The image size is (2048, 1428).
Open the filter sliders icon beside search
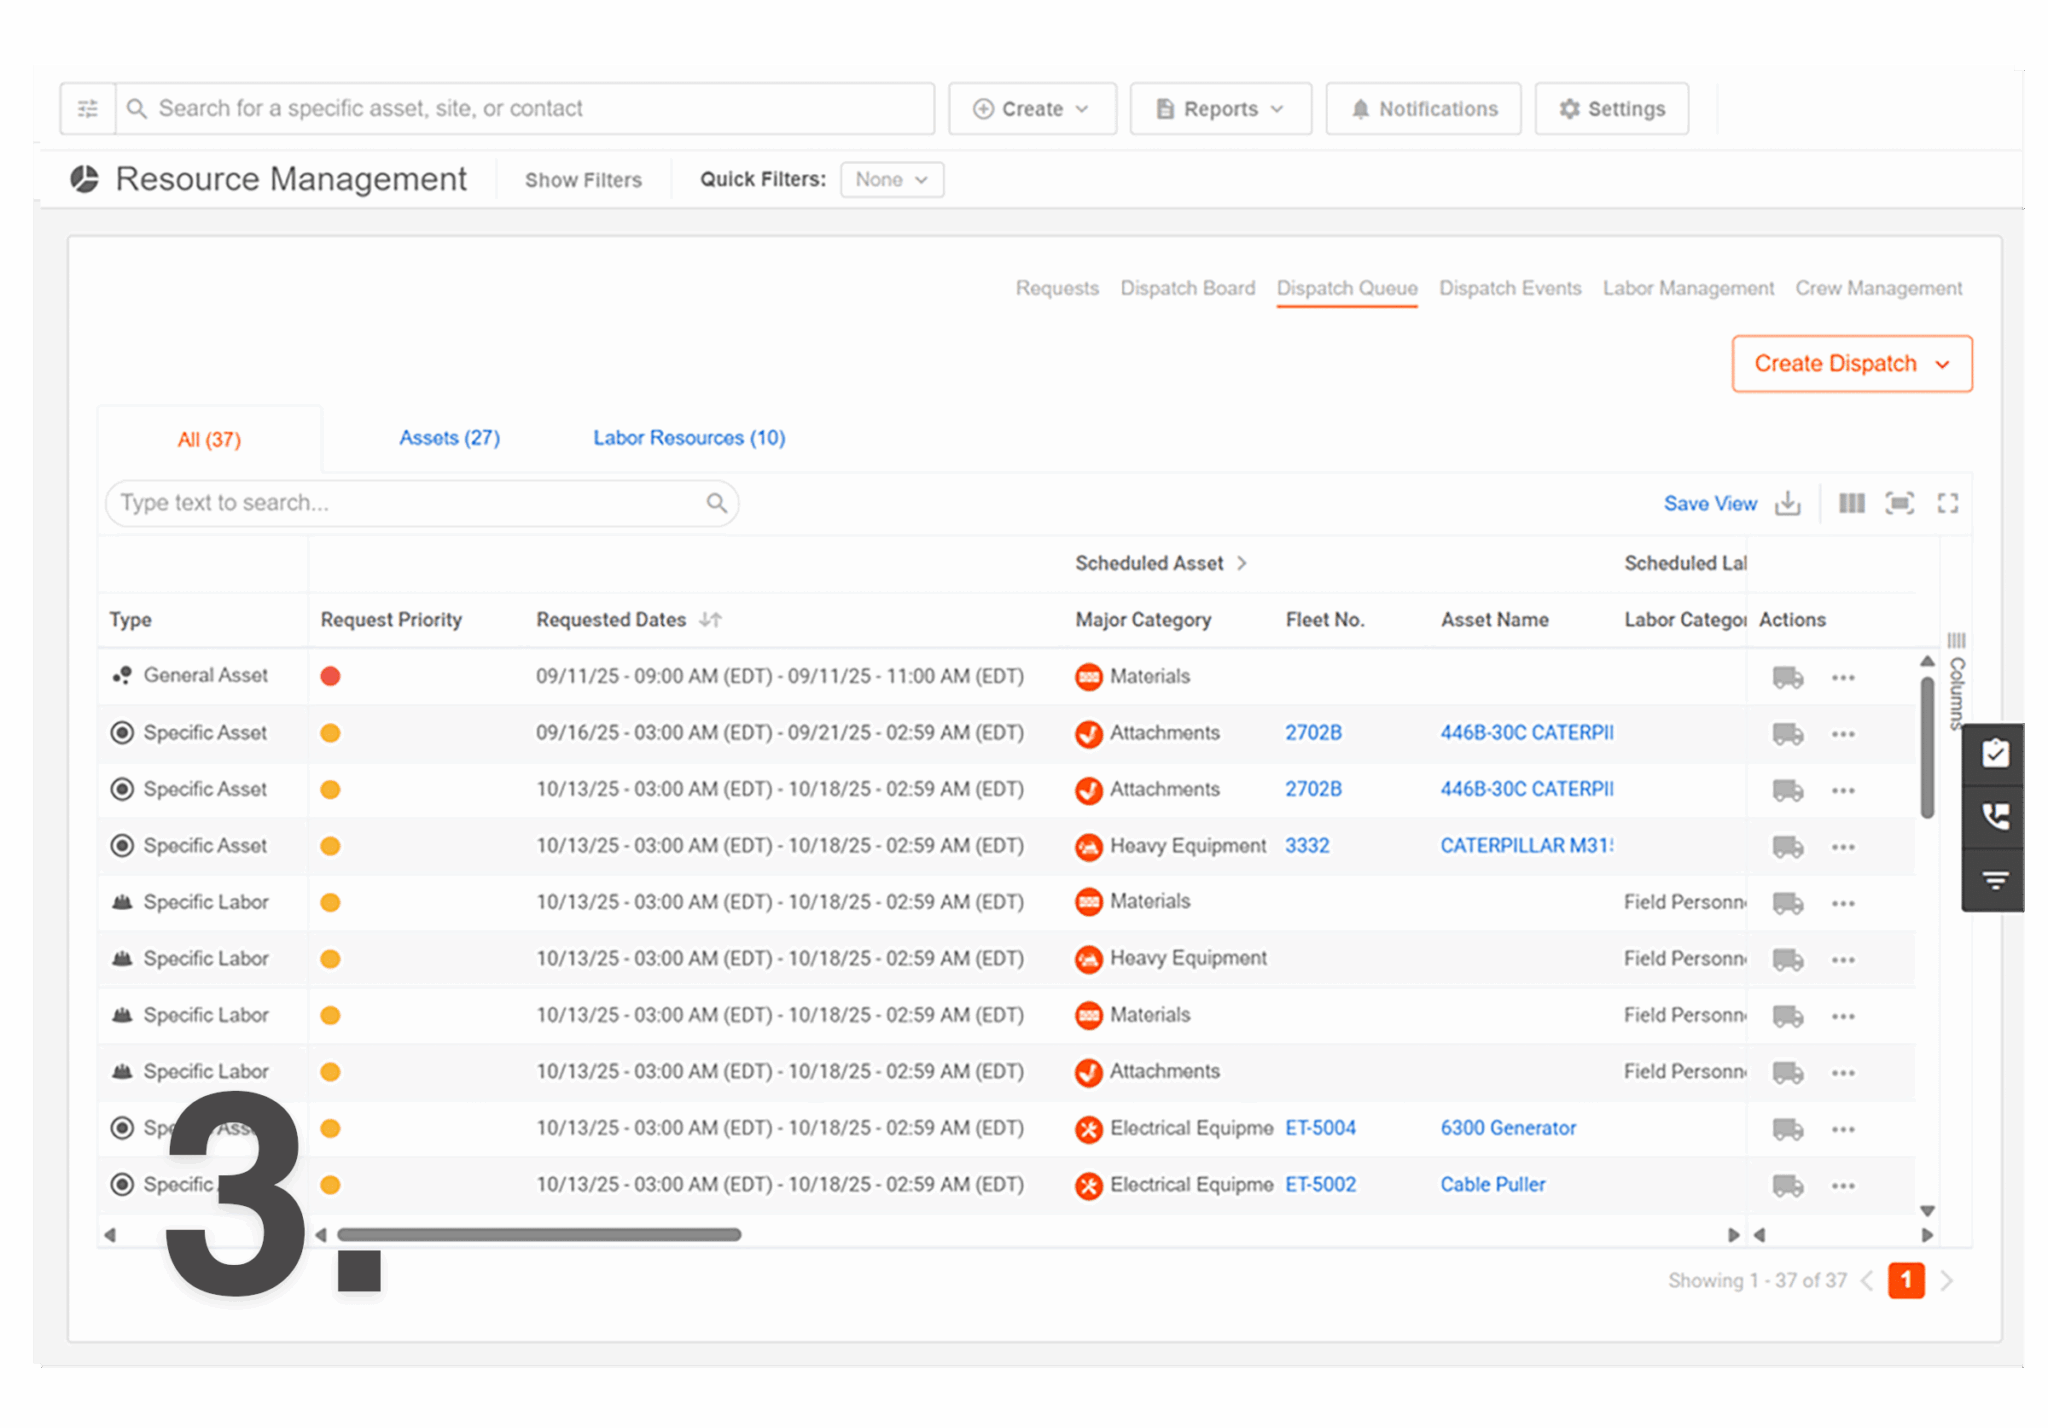(88, 108)
